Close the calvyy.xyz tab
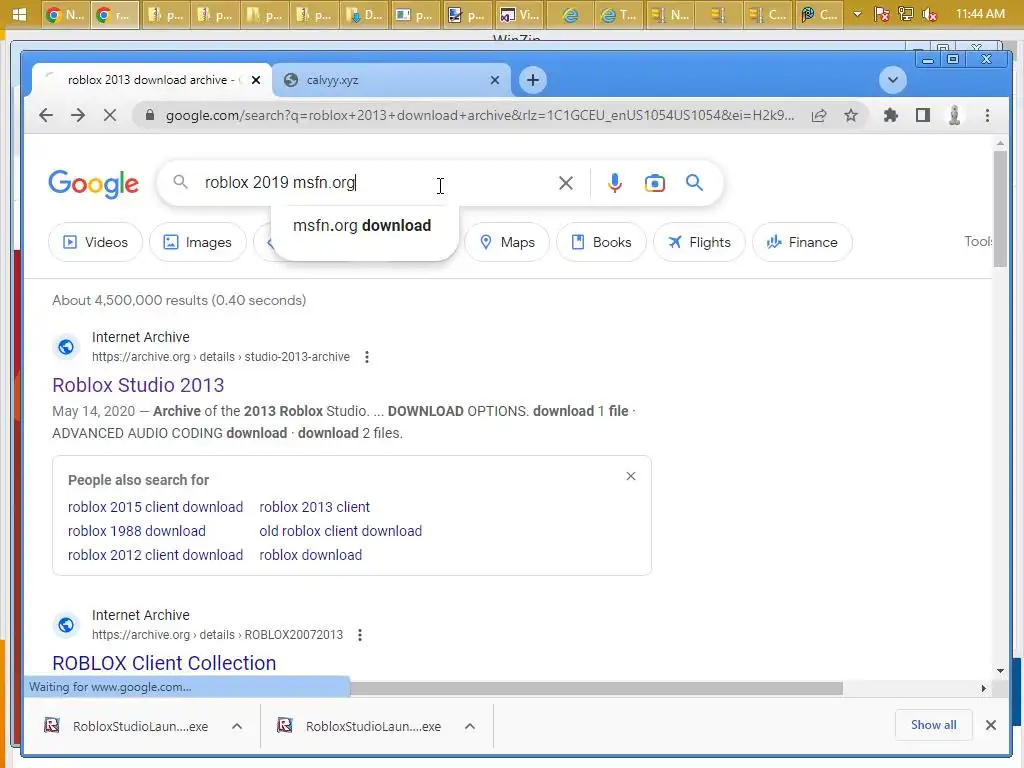Image resolution: width=1024 pixels, height=768 pixels. [x=494, y=80]
